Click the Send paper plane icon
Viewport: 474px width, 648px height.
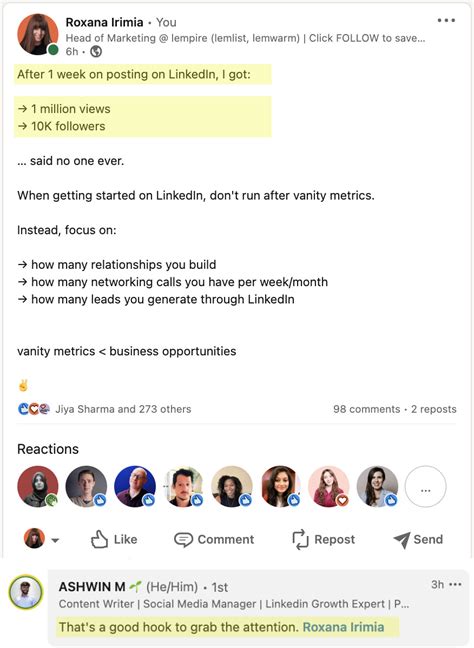pyautogui.click(x=402, y=540)
